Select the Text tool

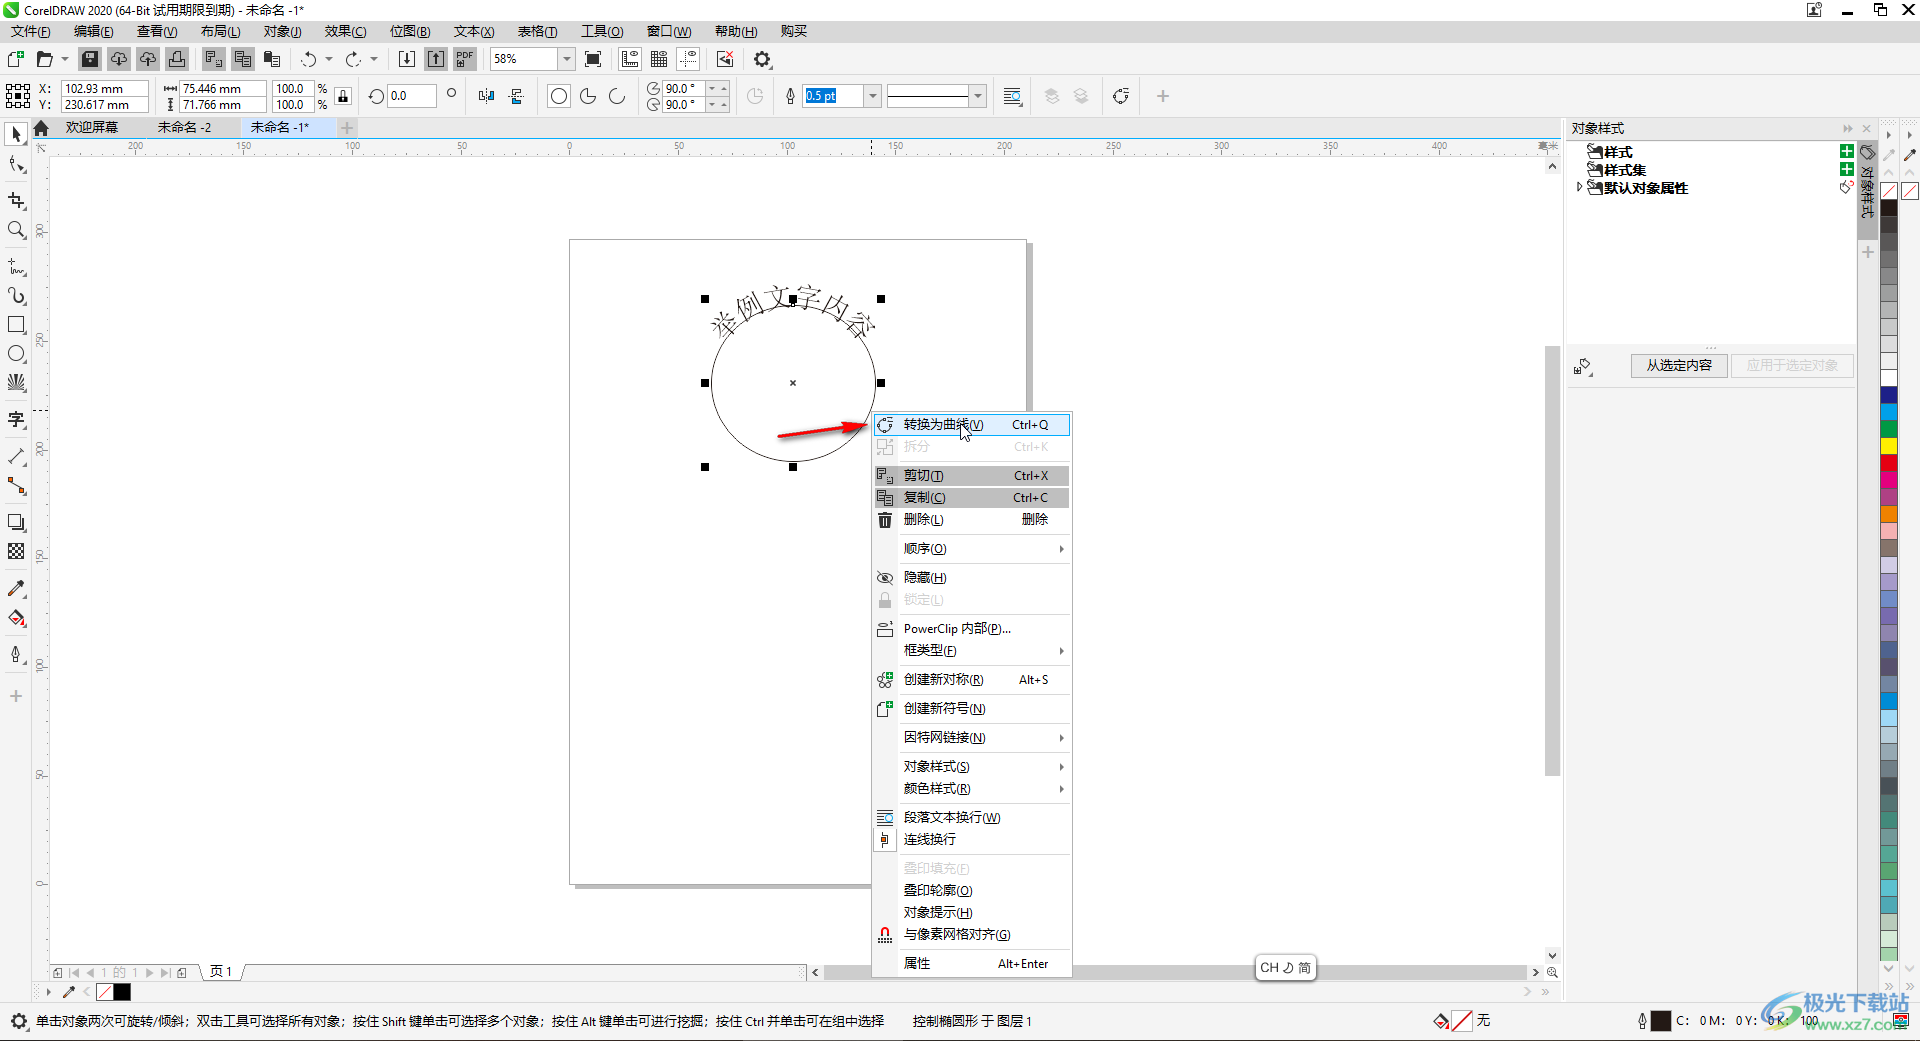click(16, 419)
